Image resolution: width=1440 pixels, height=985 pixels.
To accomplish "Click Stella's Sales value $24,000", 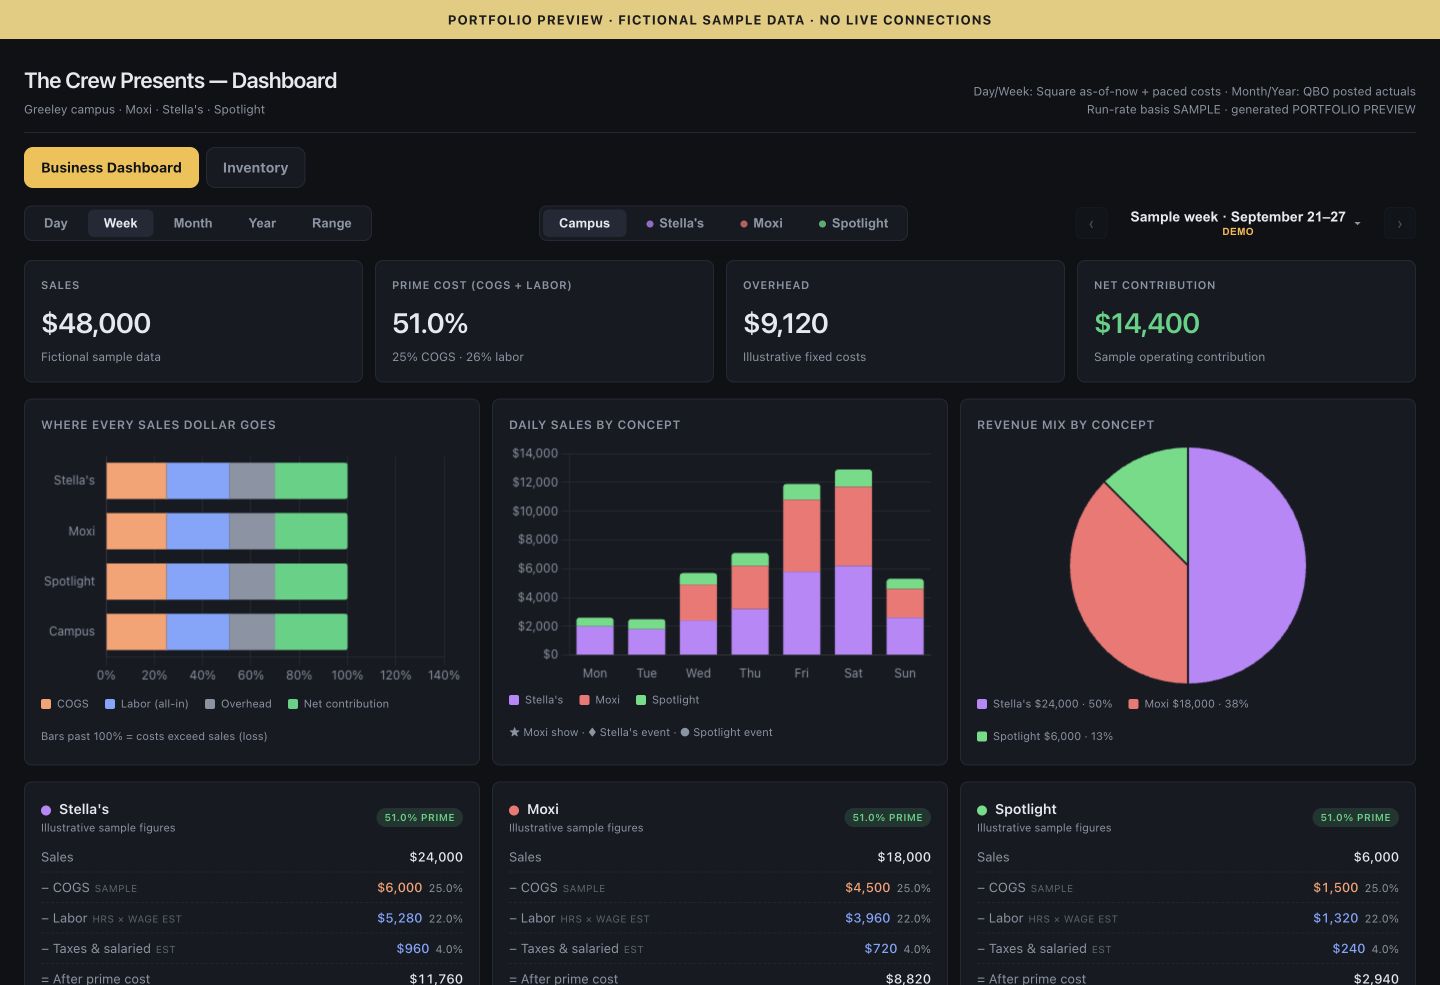I will [x=436, y=857].
